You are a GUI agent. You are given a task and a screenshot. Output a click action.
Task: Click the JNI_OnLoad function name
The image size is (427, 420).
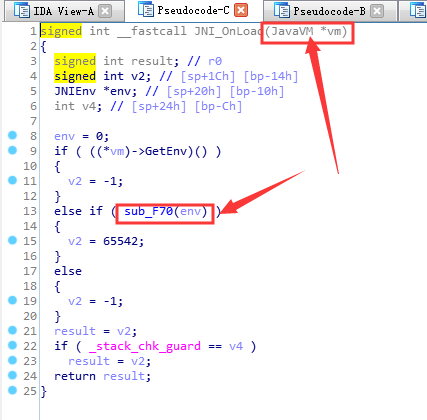click(x=228, y=31)
